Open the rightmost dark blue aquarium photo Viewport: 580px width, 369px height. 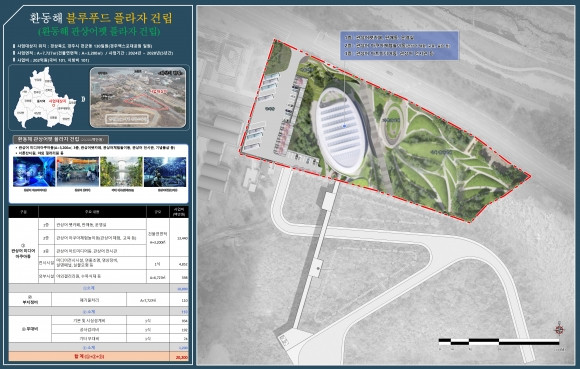pyautogui.click(x=165, y=172)
